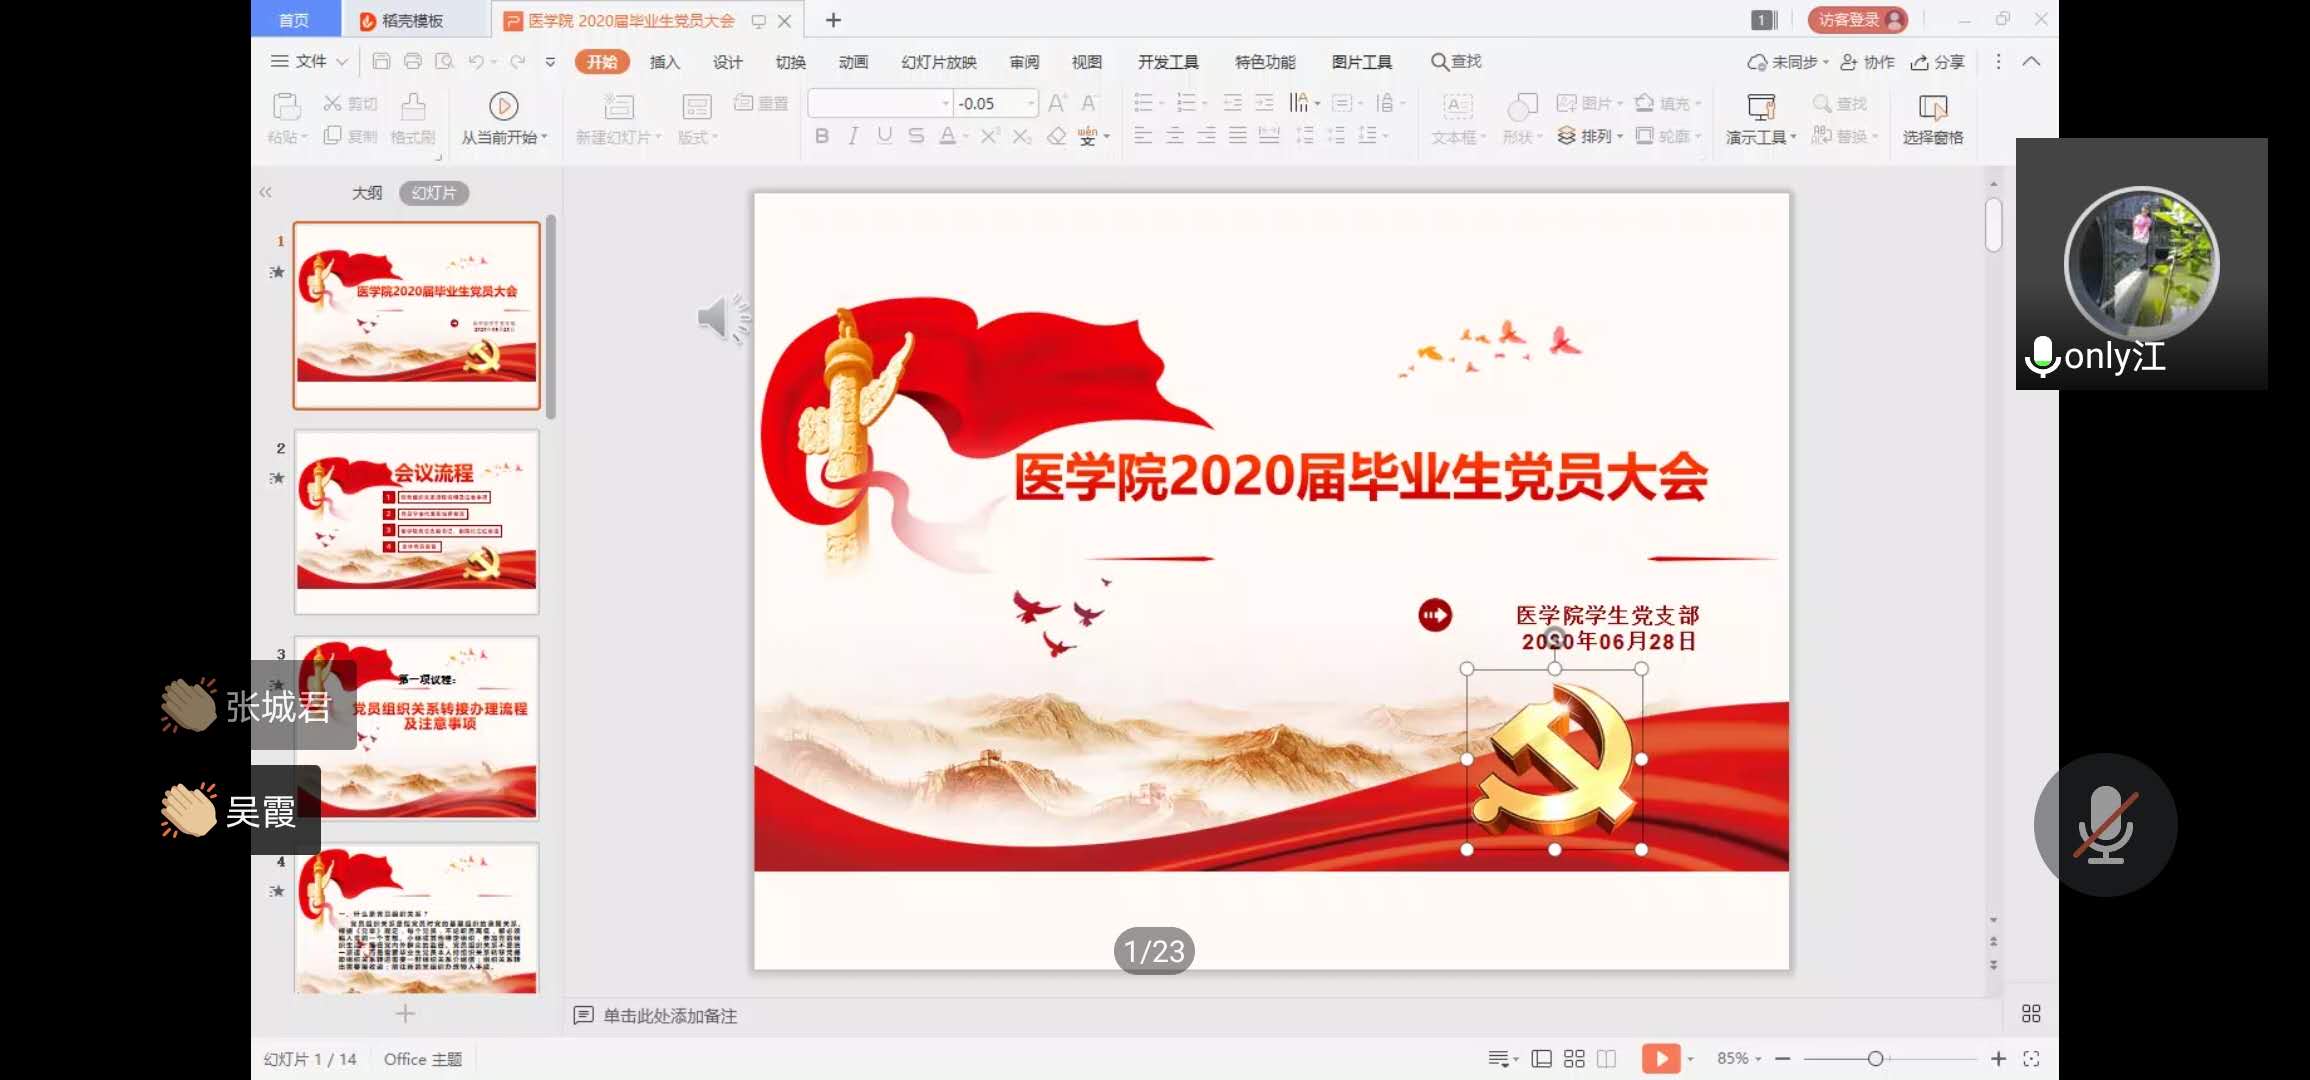Set paragraph to justify alignment
Image resolution: width=2310 pixels, height=1080 pixels.
(x=1238, y=135)
